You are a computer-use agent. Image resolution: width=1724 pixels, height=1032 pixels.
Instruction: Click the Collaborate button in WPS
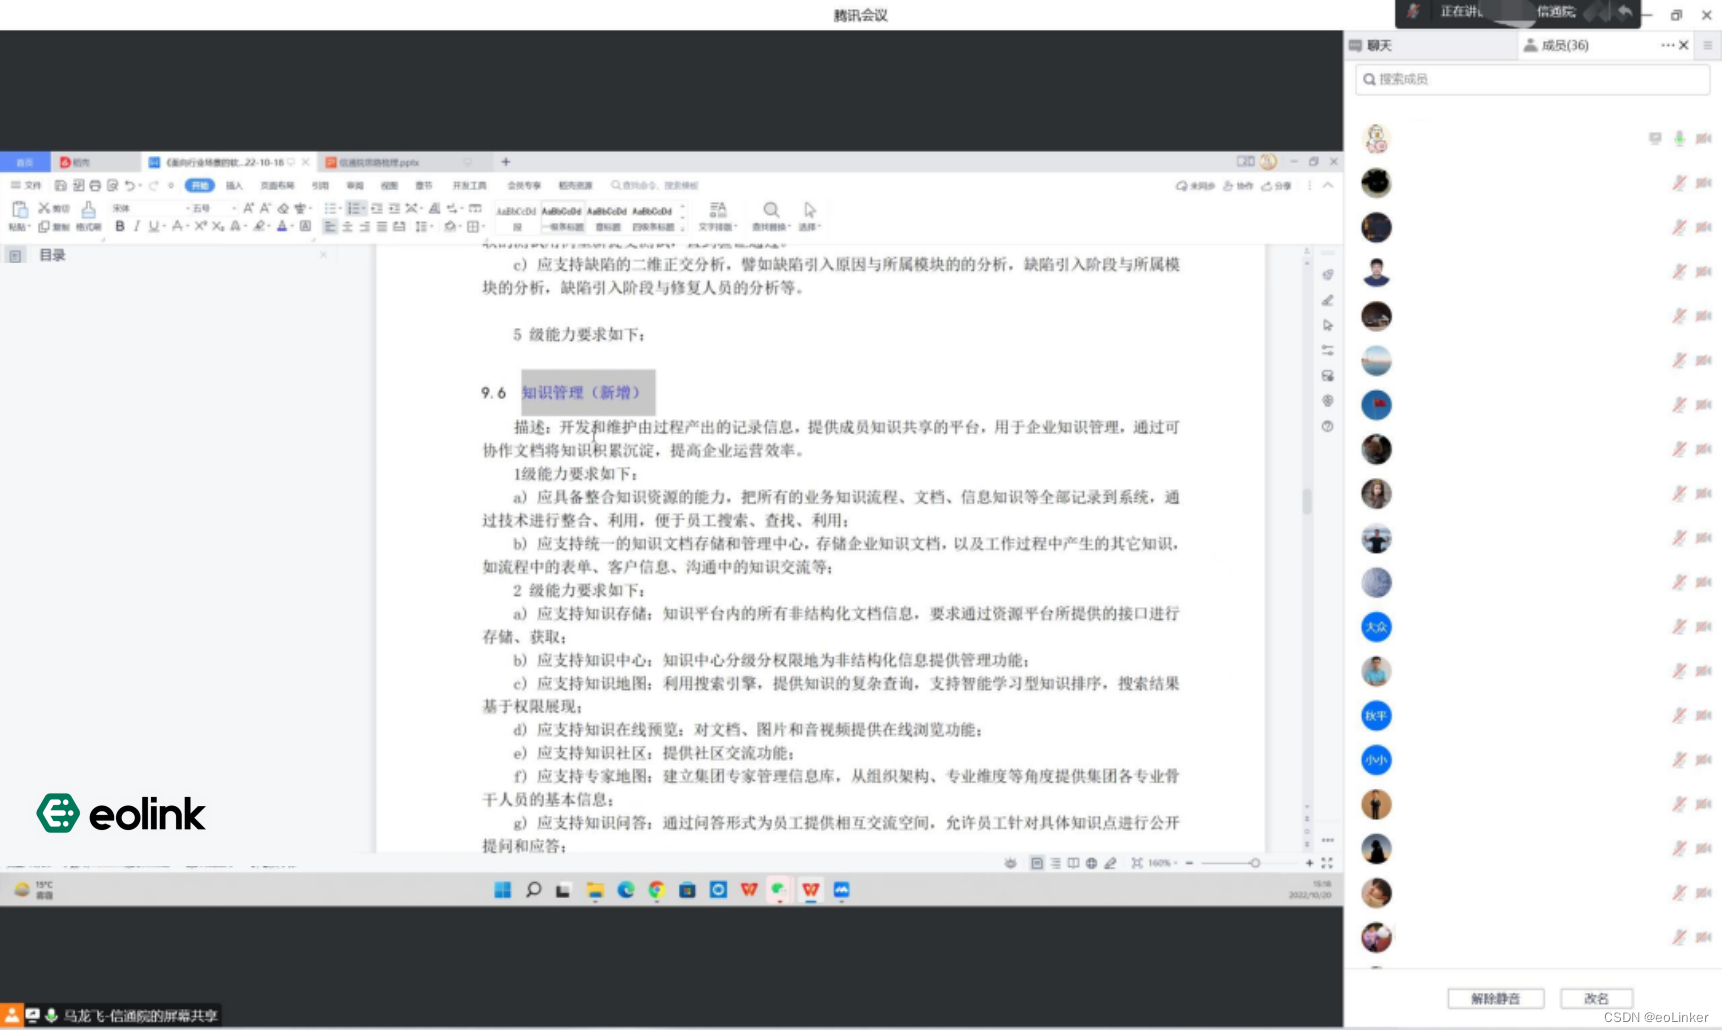1238,186
